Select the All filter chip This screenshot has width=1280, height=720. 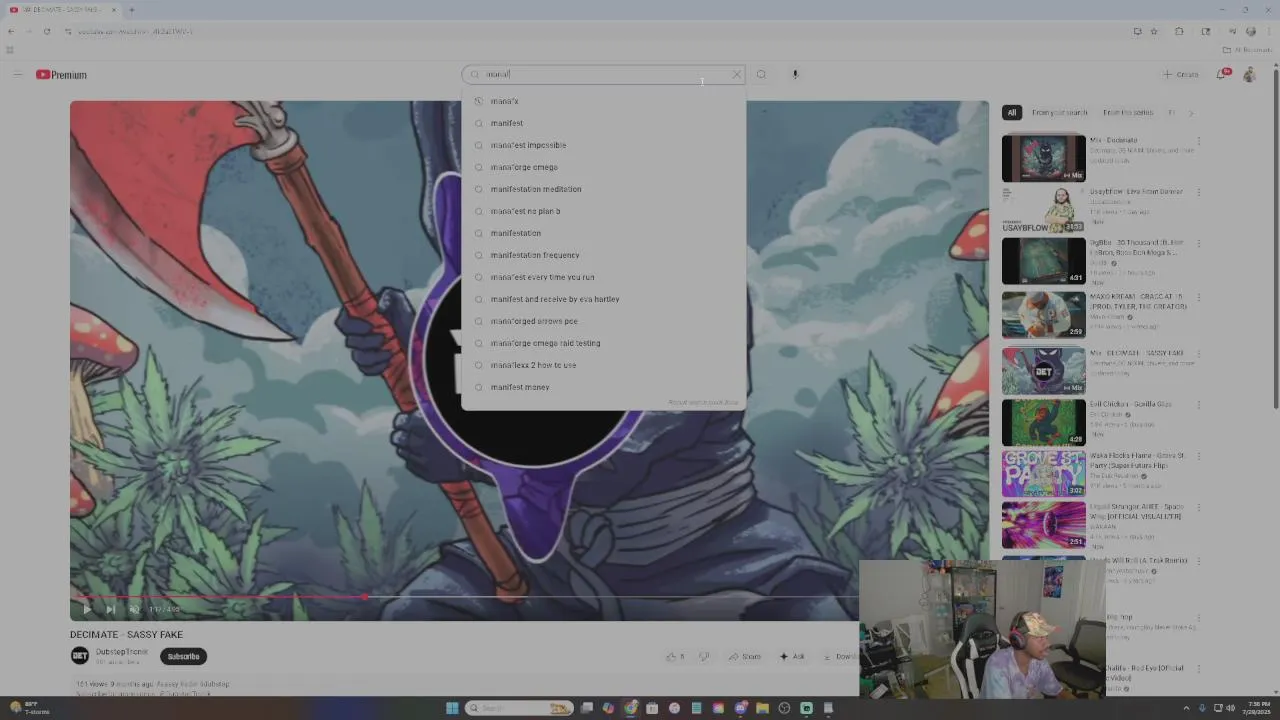1012,113
